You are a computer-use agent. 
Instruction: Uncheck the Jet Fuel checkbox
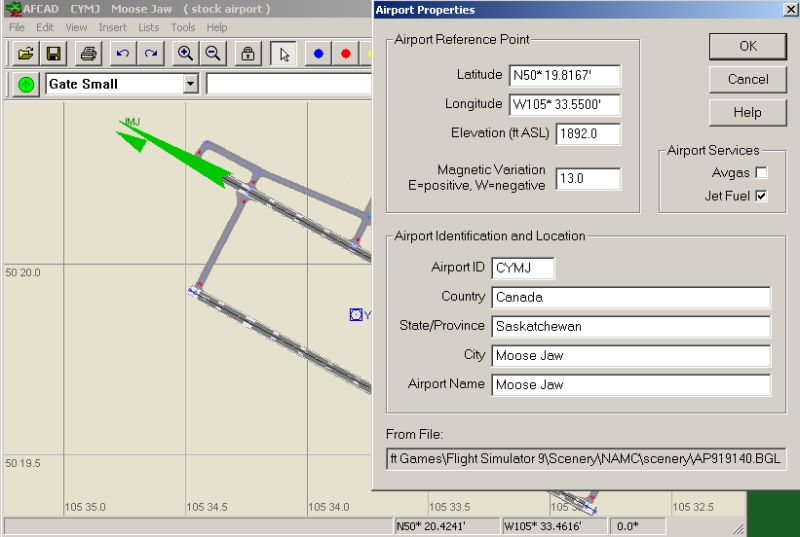pos(761,196)
